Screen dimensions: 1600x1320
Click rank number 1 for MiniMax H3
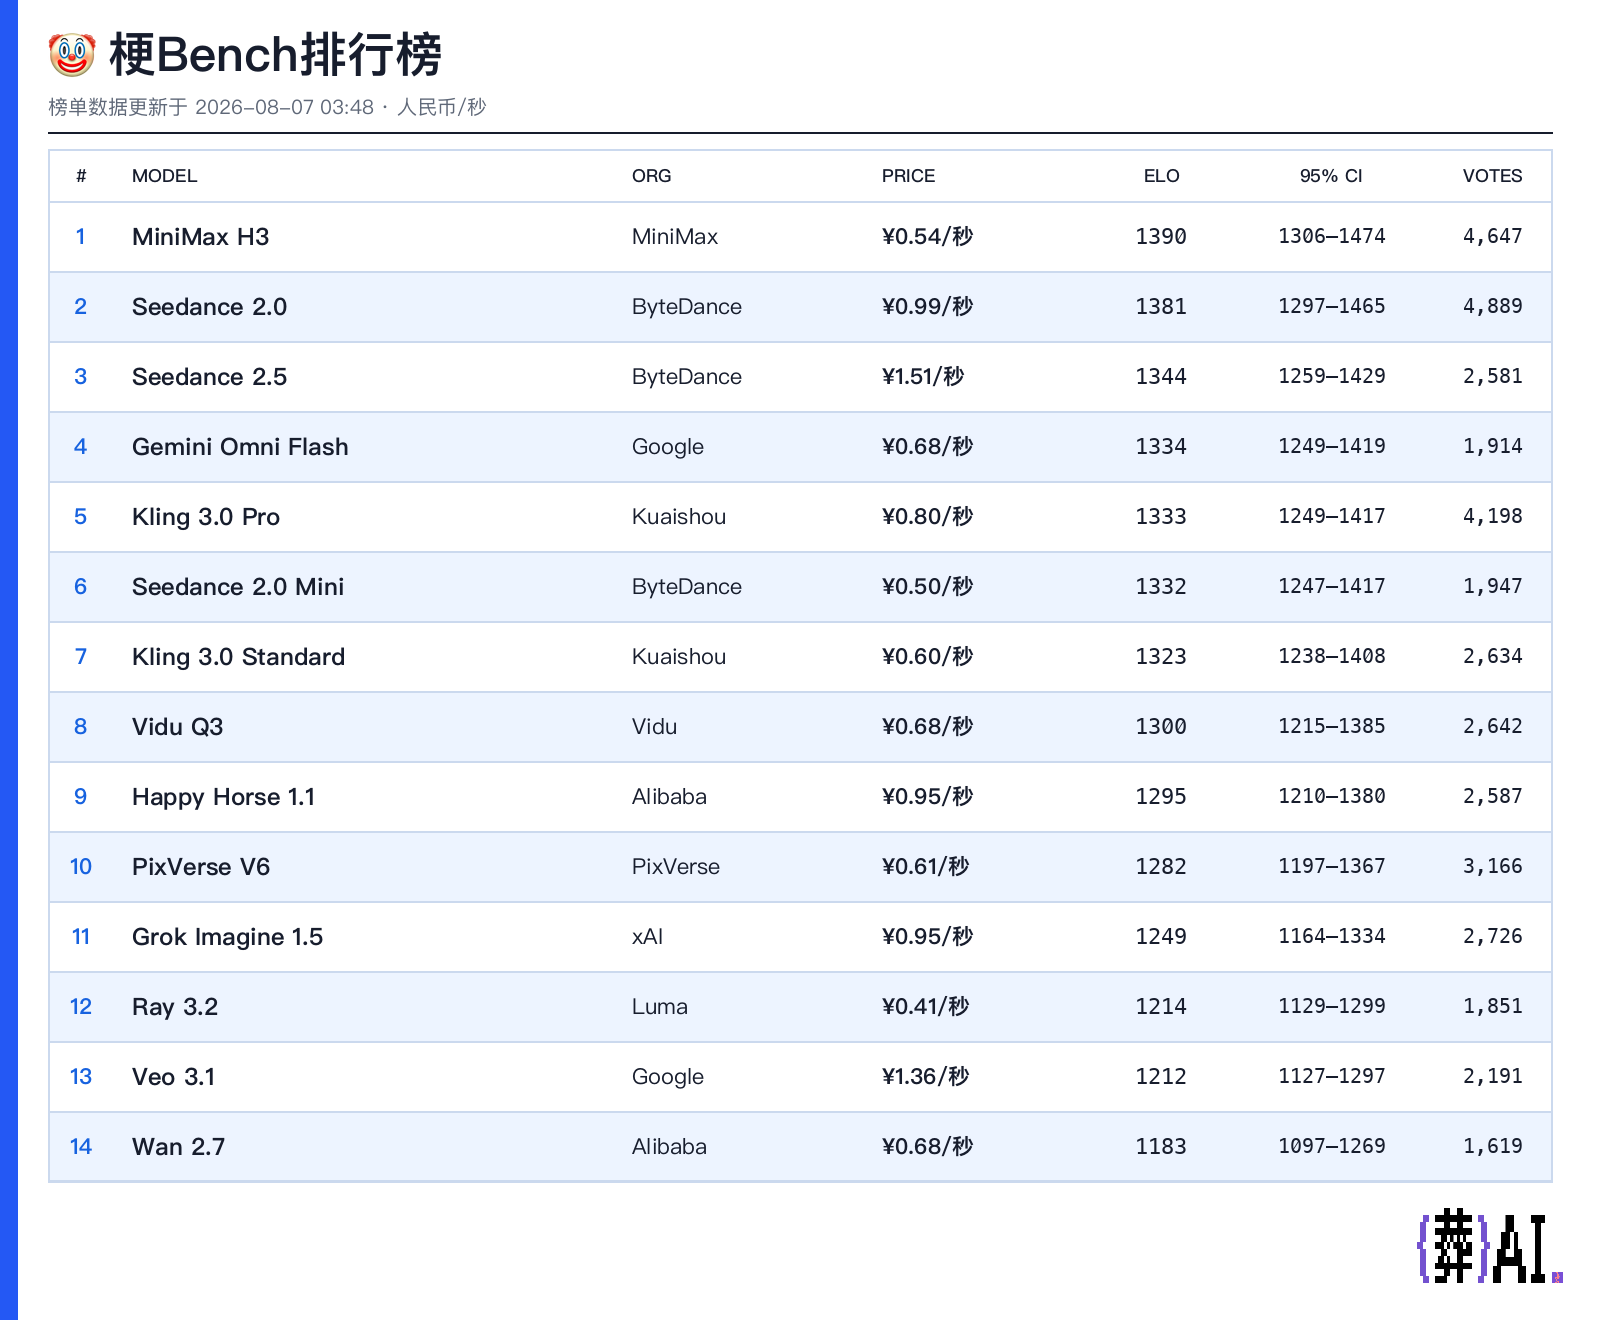point(81,237)
